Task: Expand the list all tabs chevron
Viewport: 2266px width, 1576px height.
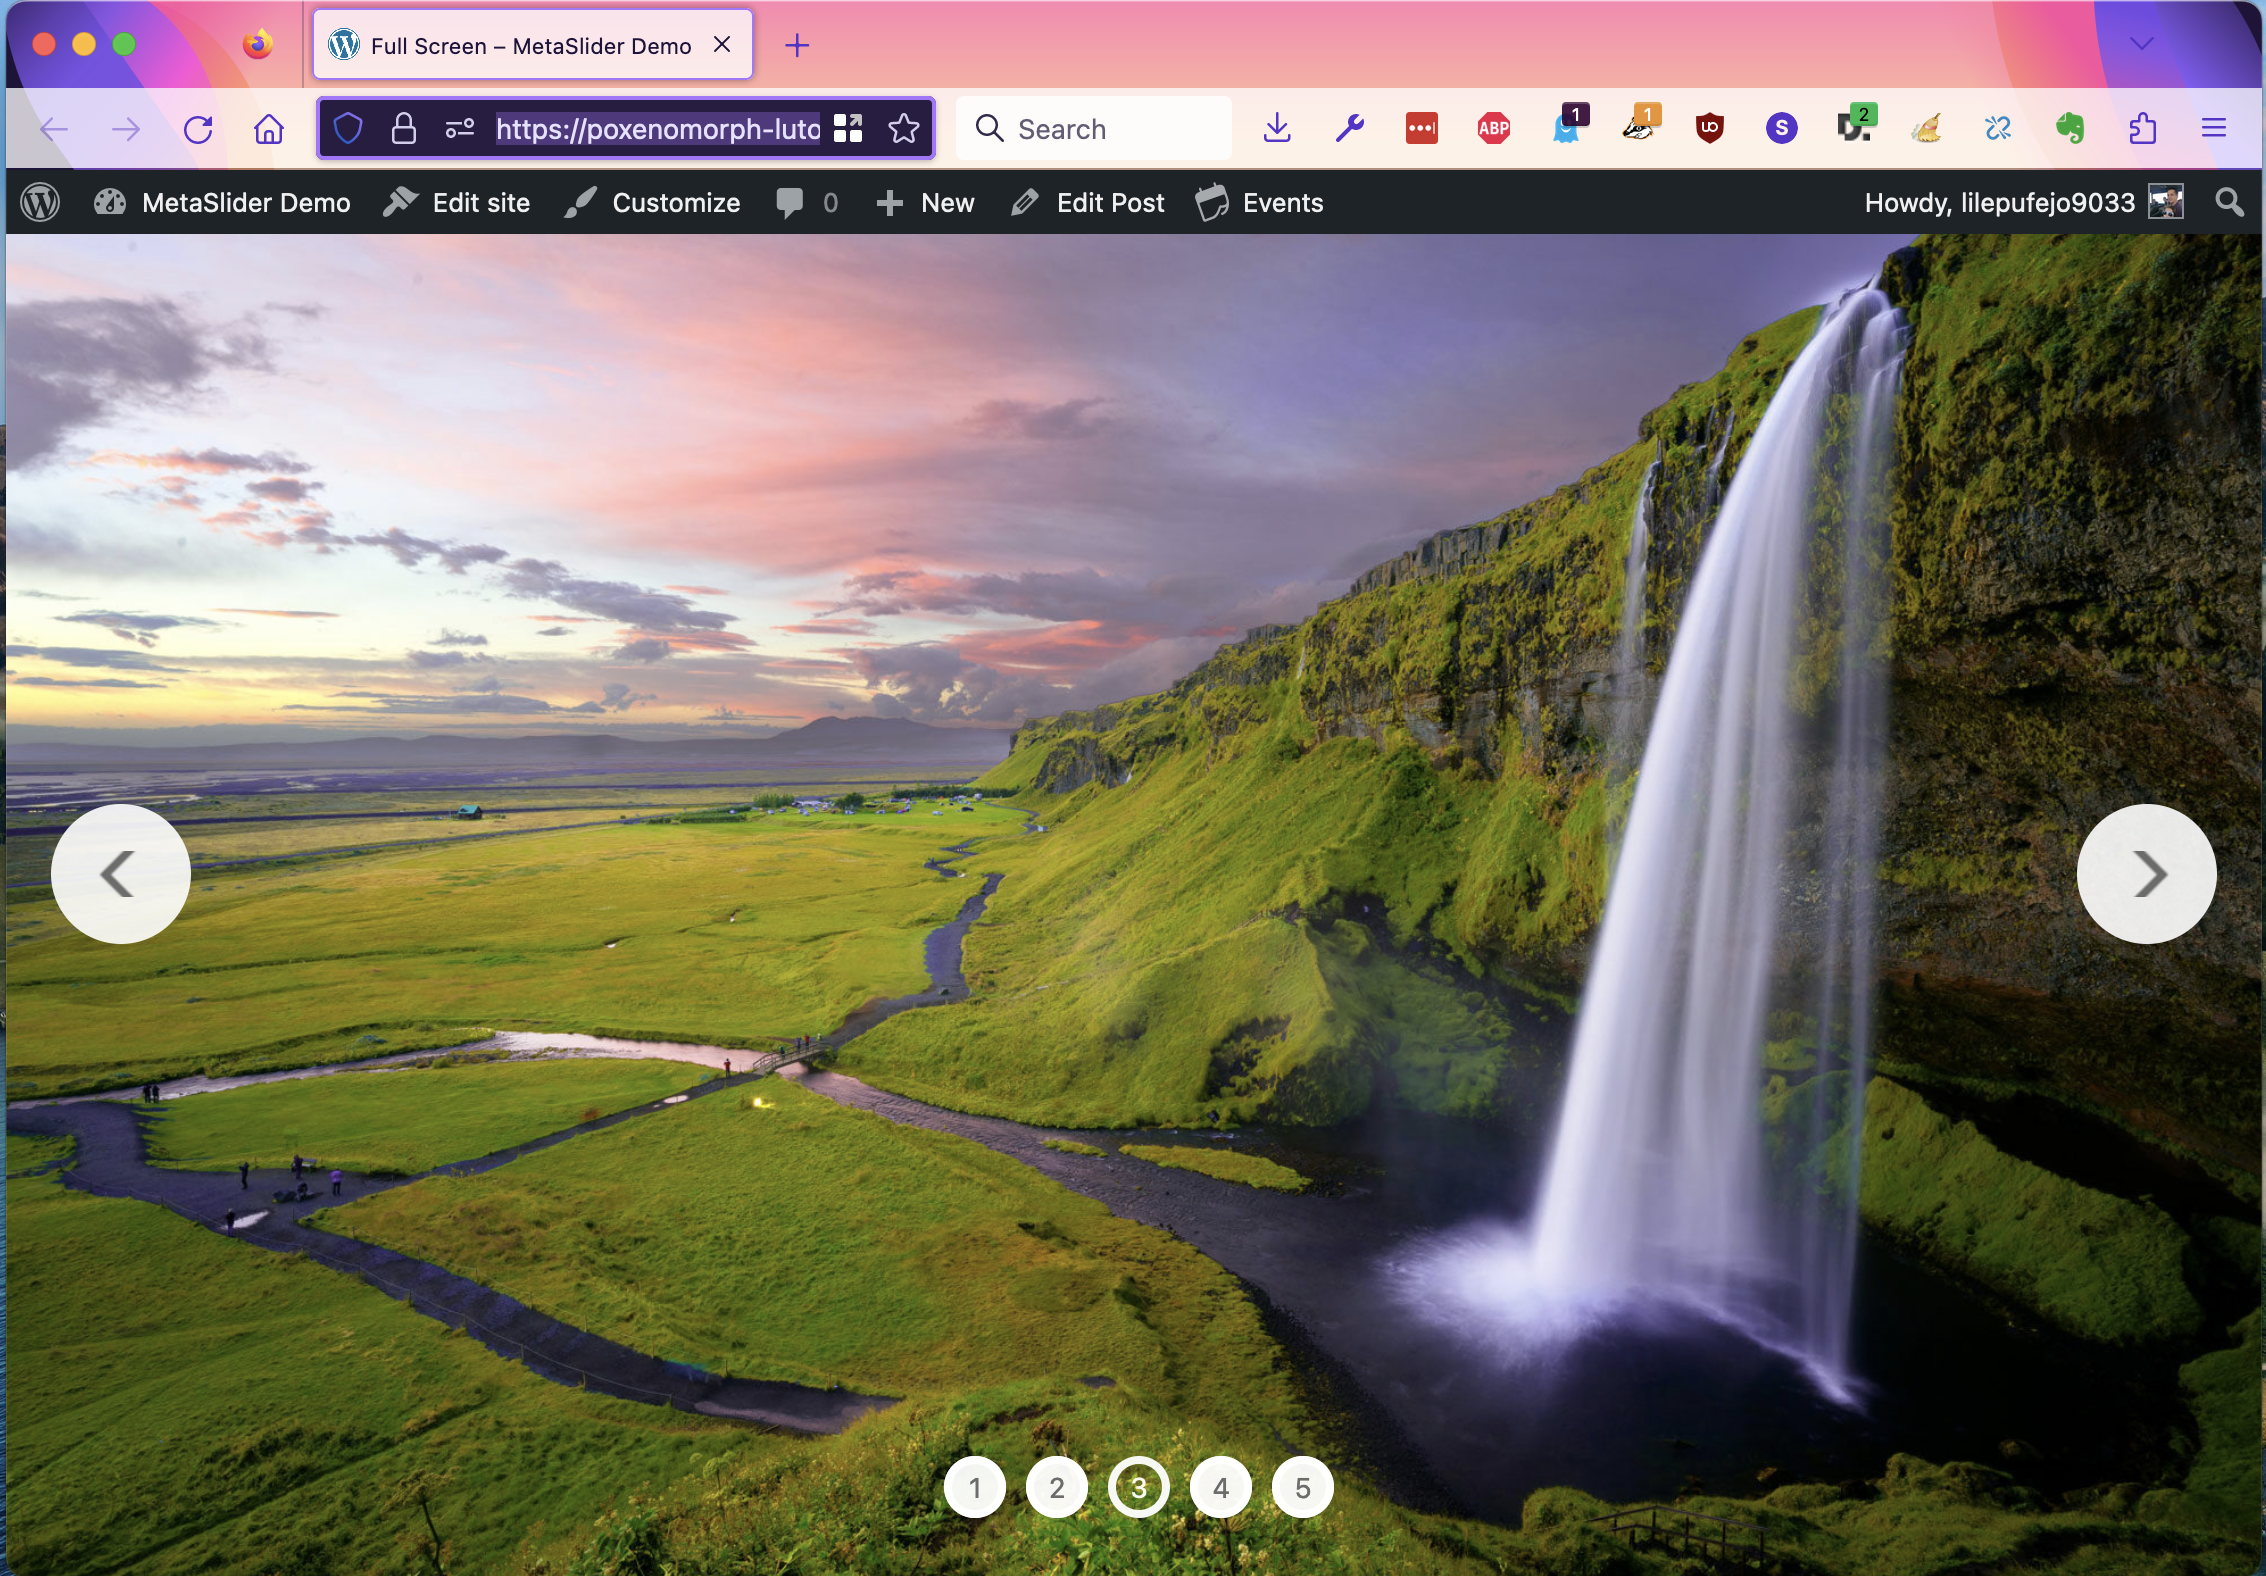Action: pyautogui.click(x=2141, y=44)
